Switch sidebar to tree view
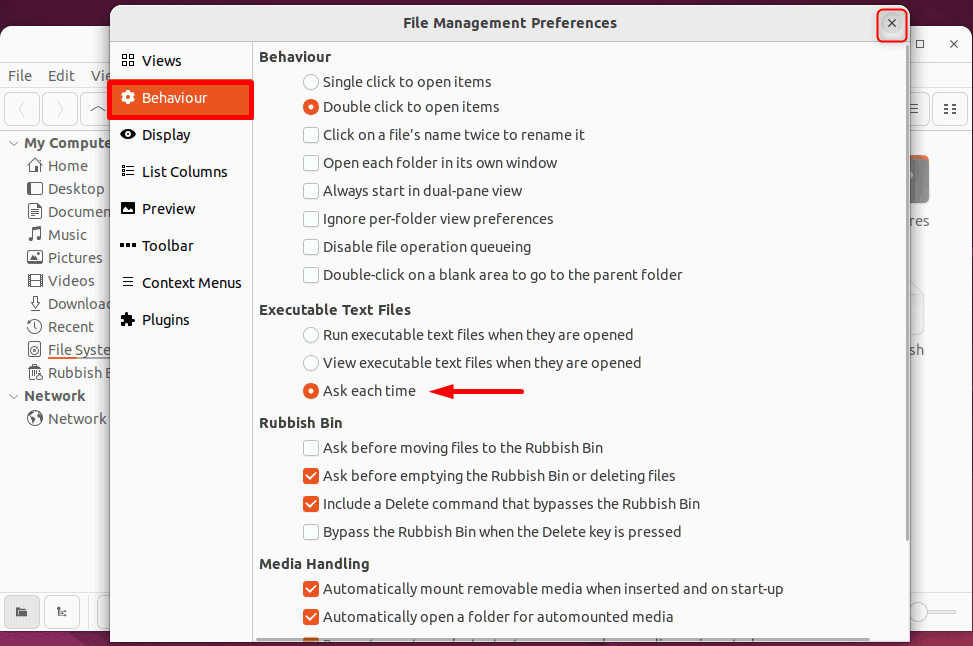The width and height of the screenshot is (973, 646). tap(62, 612)
